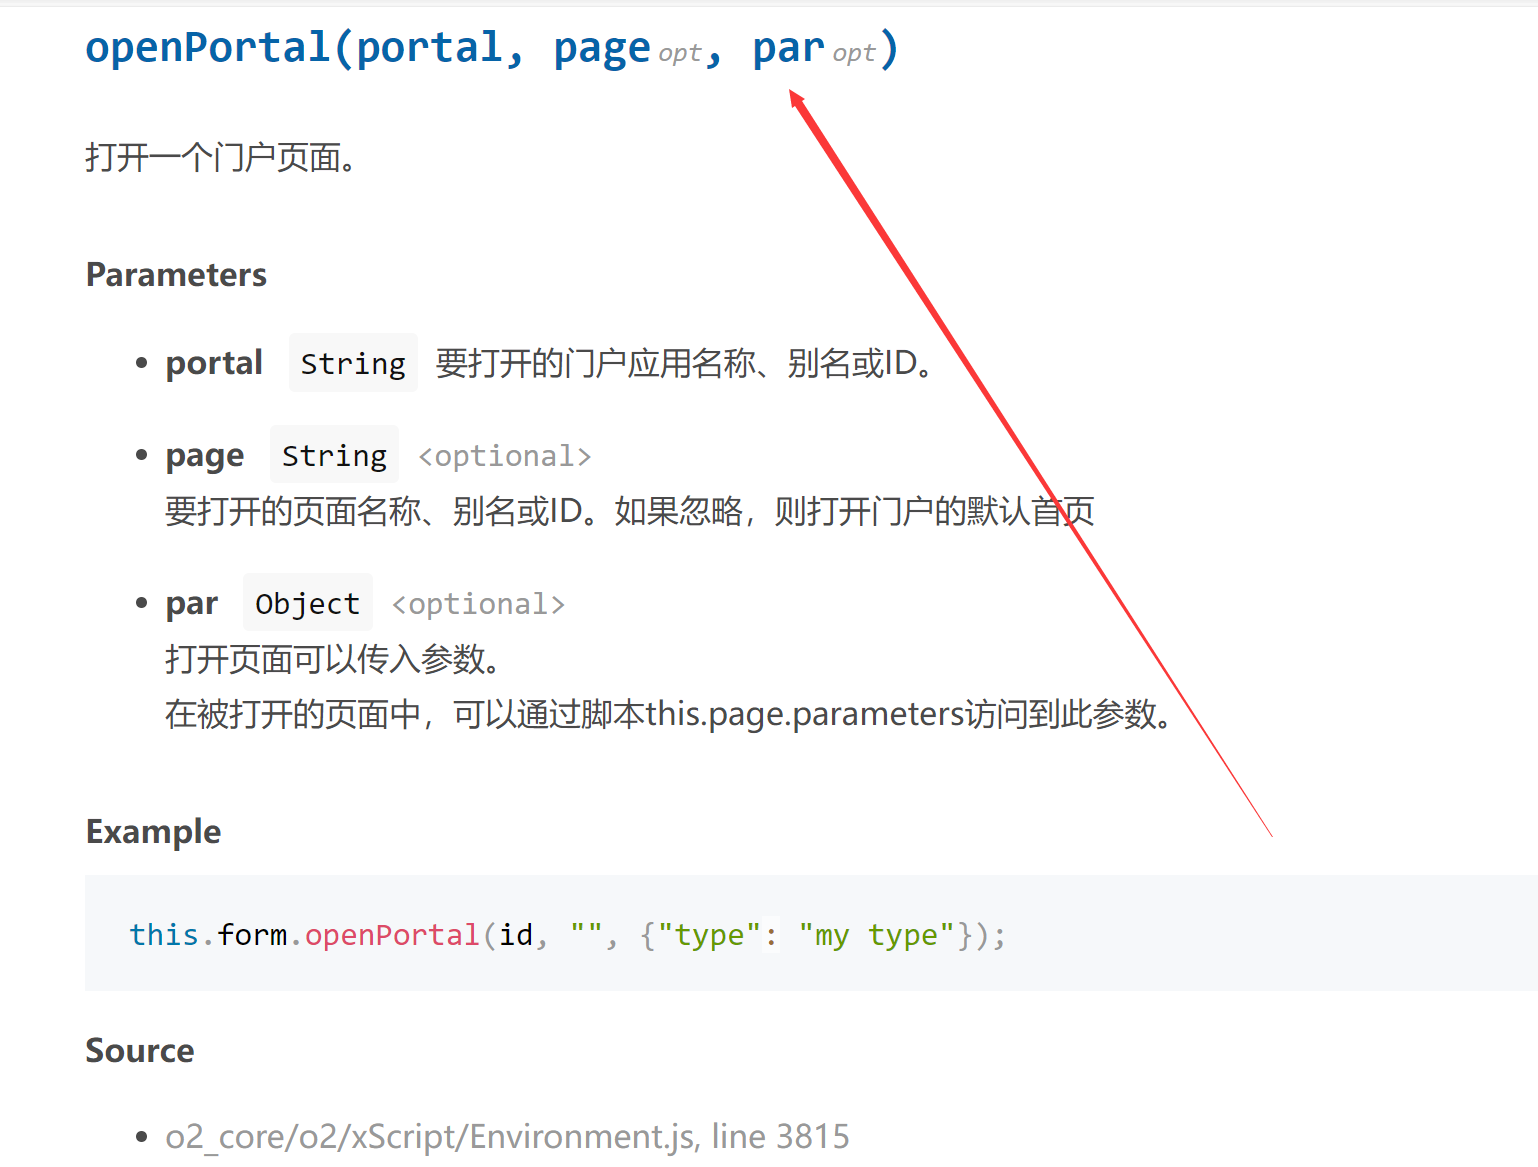Image resolution: width=1538 pixels, height=1167 pixels.
Task: Click the text '打开页面可以传入参数。'
Action: point(333,659)
